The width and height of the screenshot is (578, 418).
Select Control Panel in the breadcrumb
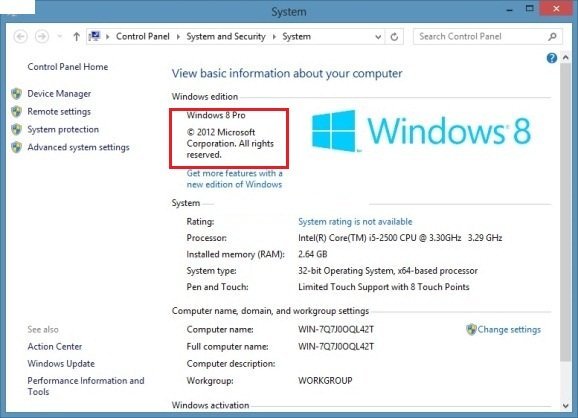pyautogui.click(x=143, y=36)
